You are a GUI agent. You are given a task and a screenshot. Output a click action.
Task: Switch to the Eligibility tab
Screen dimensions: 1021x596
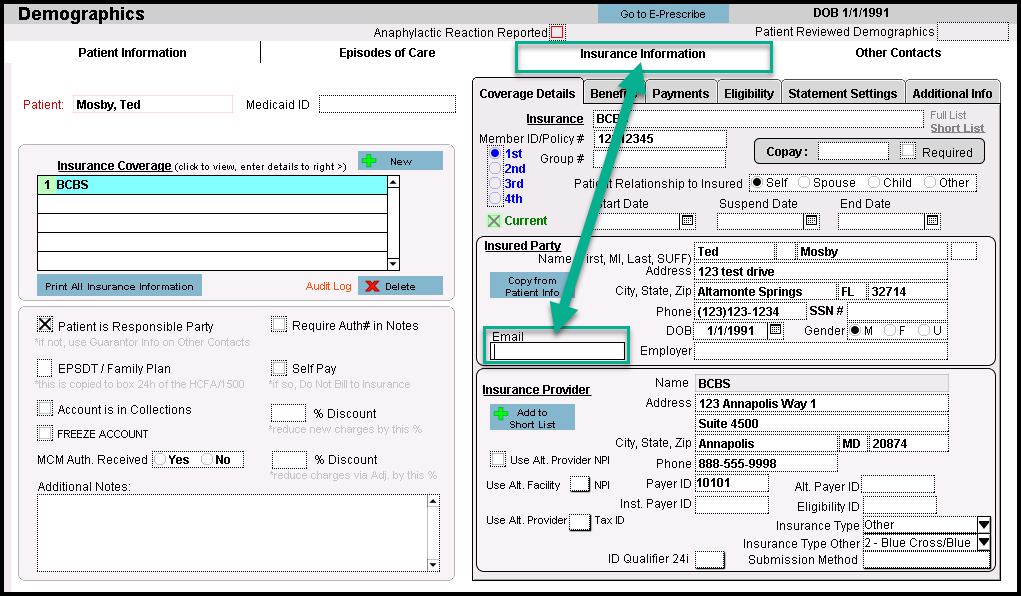pos(749,93)
